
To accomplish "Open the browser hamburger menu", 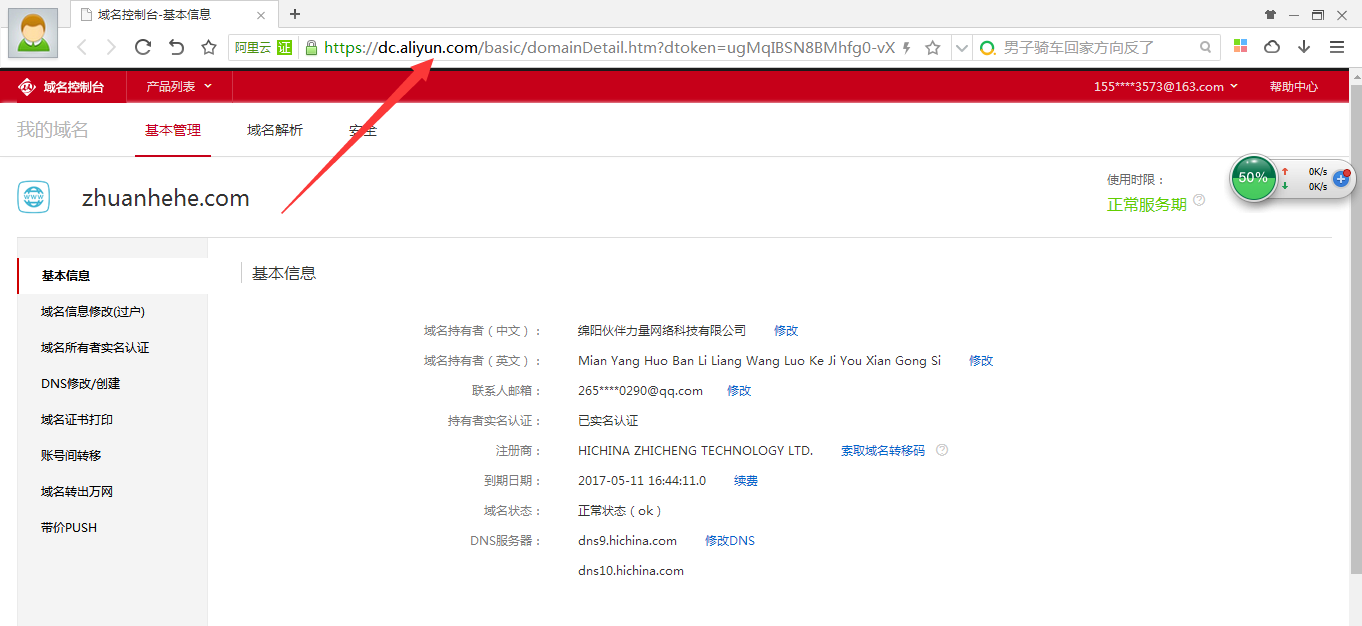I will pyautogui.click(x=1337, y=47).
